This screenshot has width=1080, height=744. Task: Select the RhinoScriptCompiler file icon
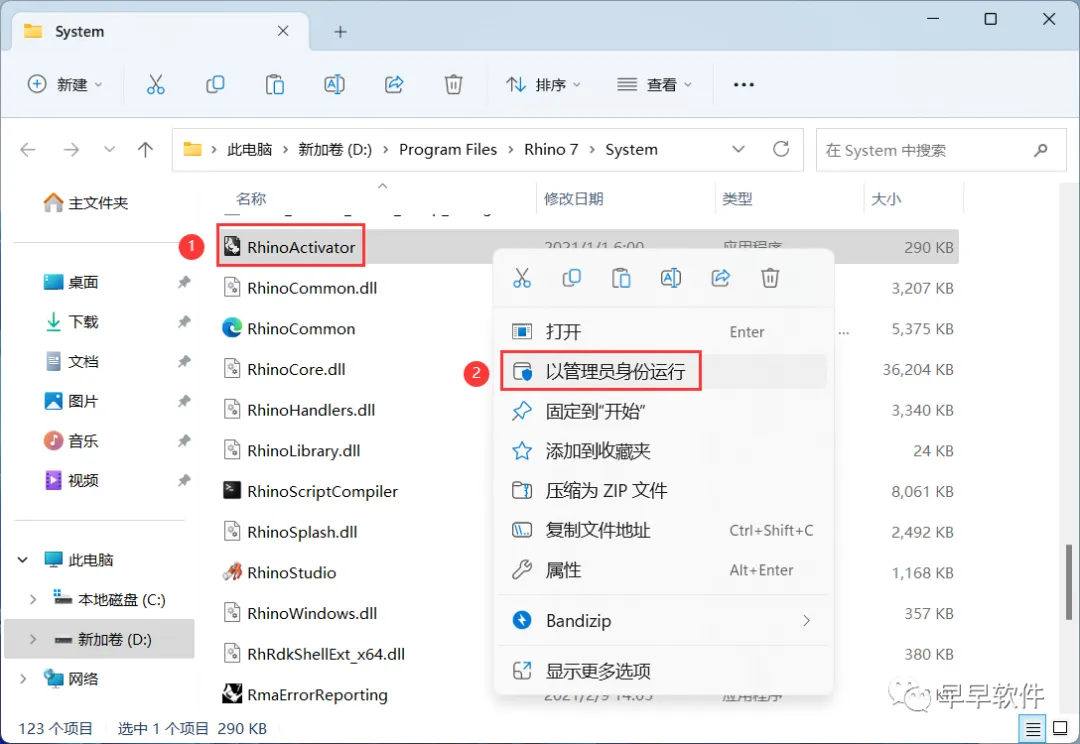232,490
